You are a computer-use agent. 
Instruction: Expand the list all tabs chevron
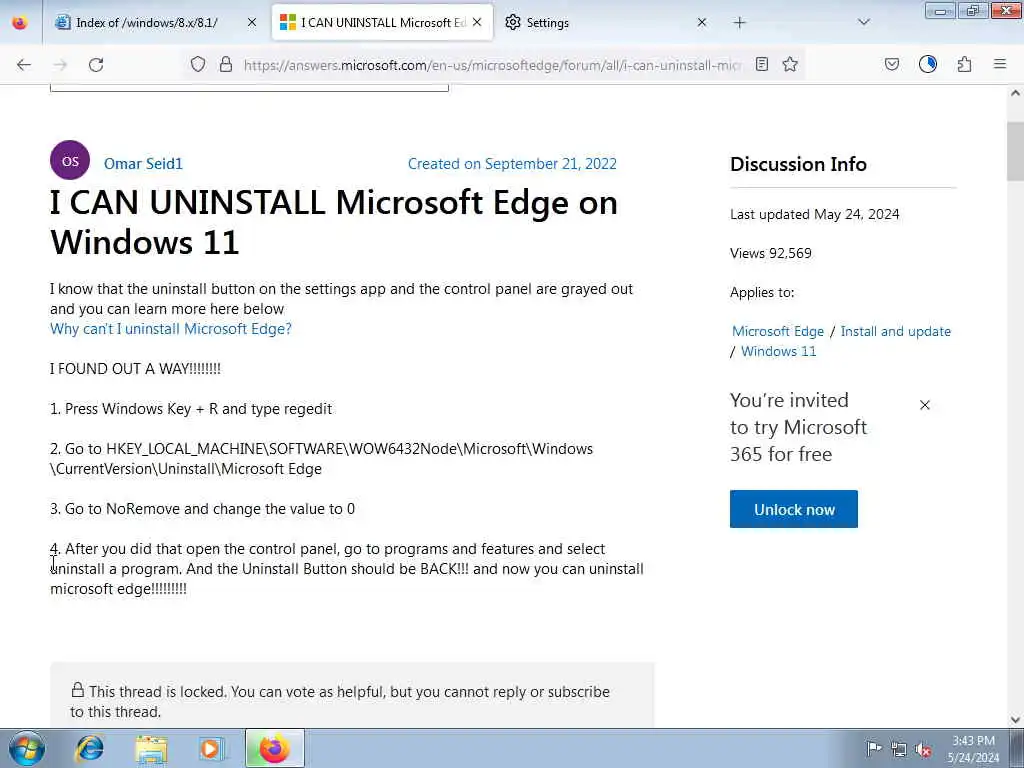[x=863, y=22]
